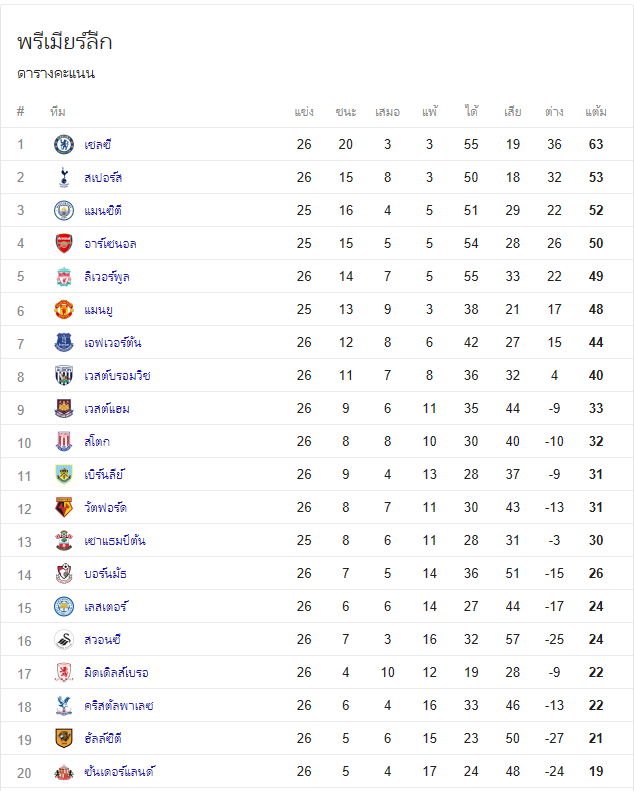Click the พรีเมียร์ลีก league title
Screen dimensions: 634x791
[65, 42]
